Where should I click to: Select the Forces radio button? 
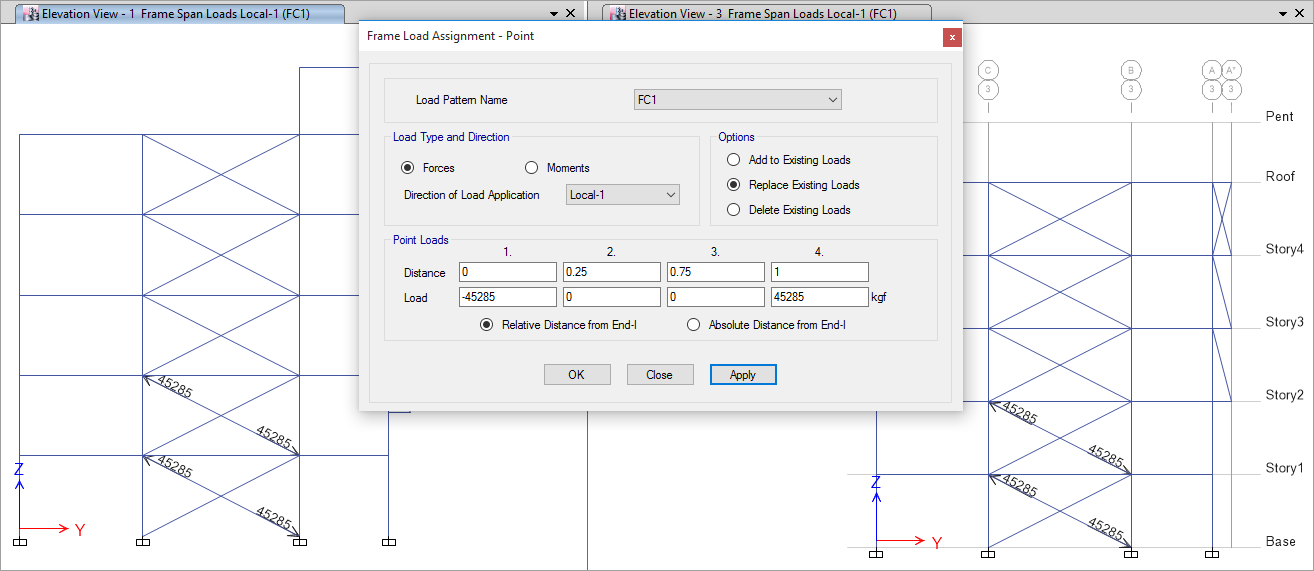408,168
